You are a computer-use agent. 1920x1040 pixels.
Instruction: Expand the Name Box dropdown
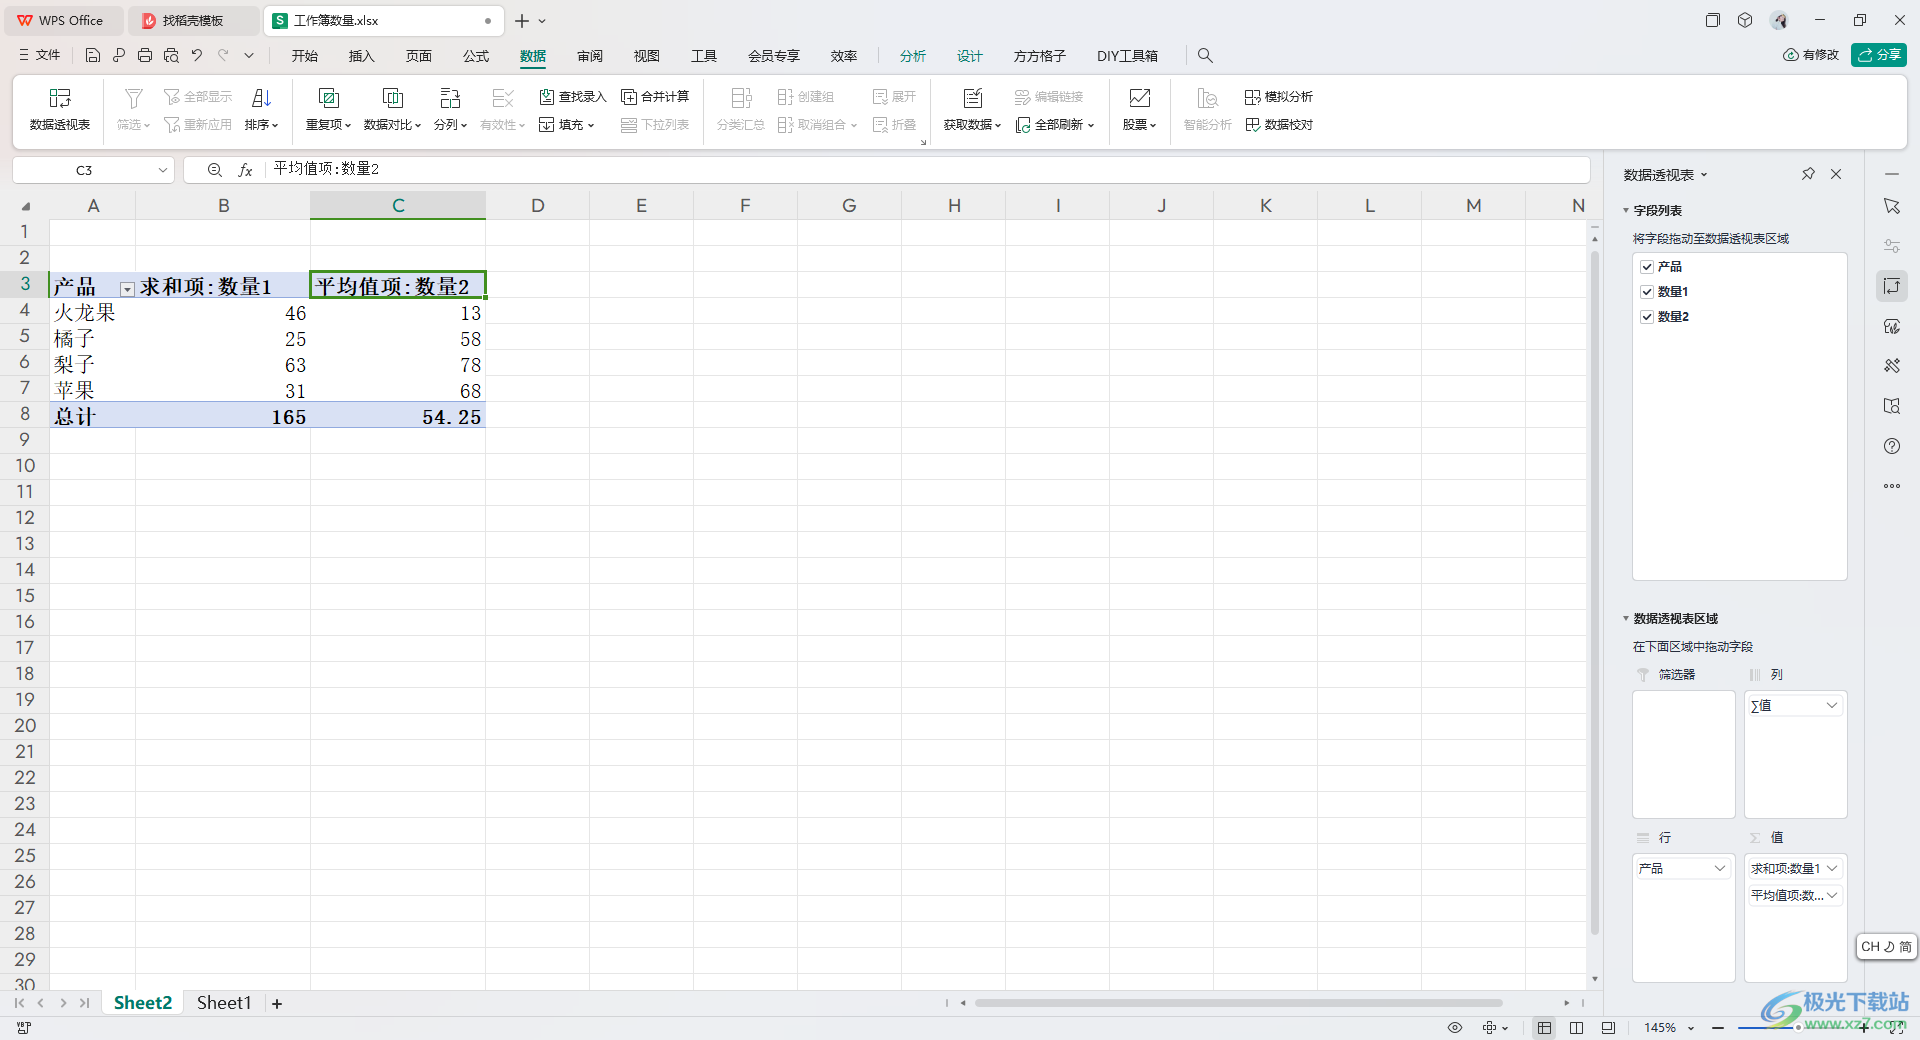pos(162,170)
